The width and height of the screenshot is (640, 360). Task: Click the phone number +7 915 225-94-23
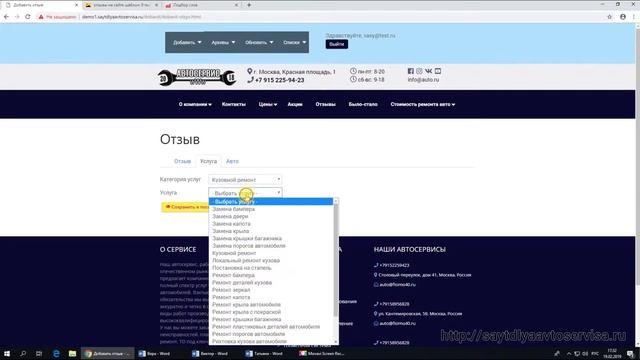[x=280, y=80]
